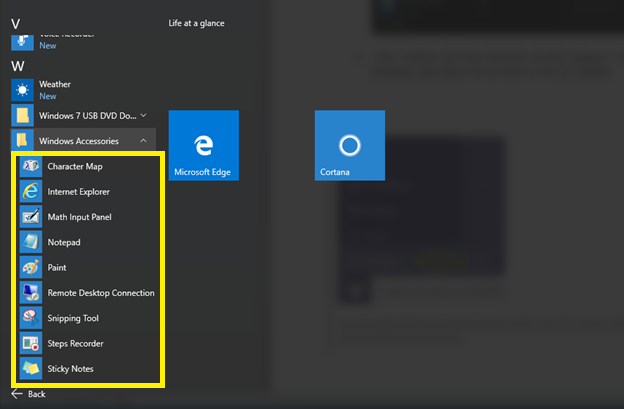Viewport: 624px width, 409px height.
Task: Select the Character Map label
Action: (x=75, y=167)
